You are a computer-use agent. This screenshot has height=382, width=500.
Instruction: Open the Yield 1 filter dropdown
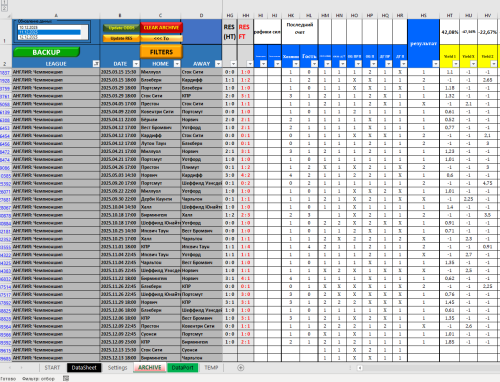click(x=455, y=64)
